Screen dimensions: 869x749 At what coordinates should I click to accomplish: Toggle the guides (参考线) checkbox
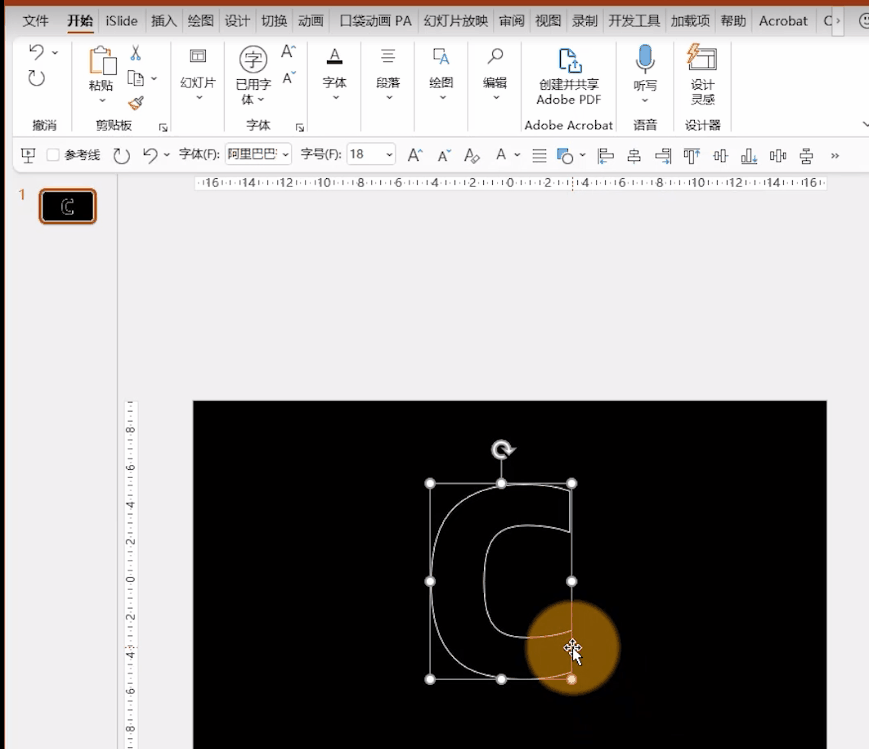[53, 155]
